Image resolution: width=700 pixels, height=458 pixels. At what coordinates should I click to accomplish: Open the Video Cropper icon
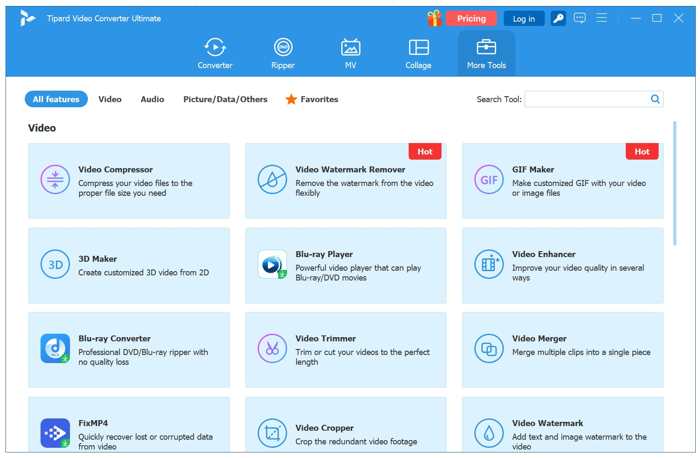point(272,433)
